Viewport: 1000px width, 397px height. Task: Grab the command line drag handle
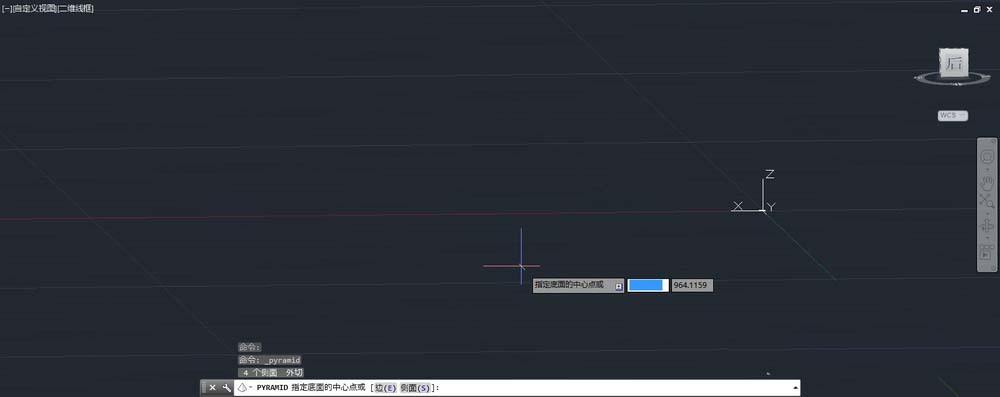(204, 387)
